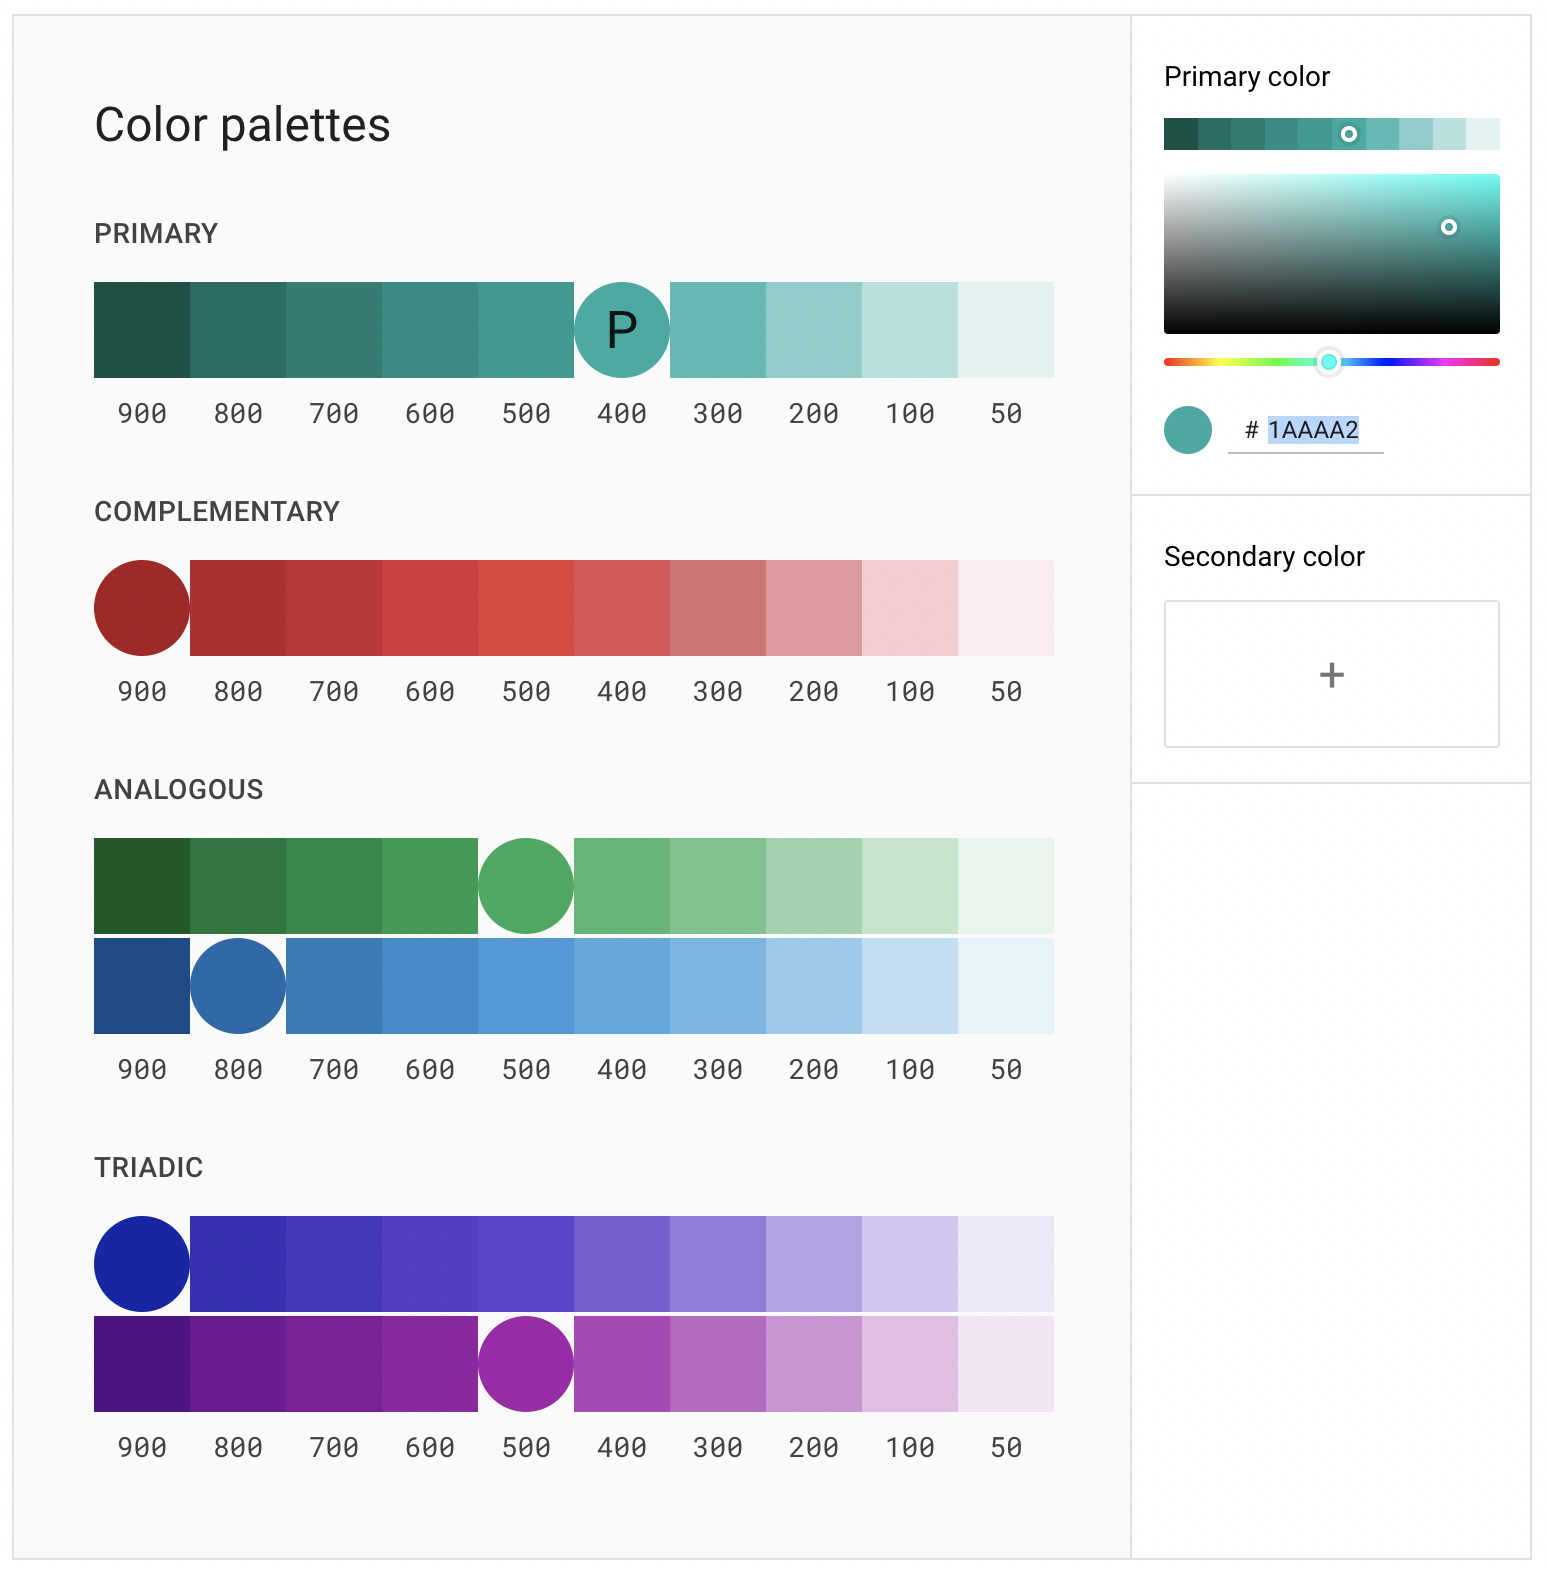Select the complementary 500 red swatch

point(526,608)
